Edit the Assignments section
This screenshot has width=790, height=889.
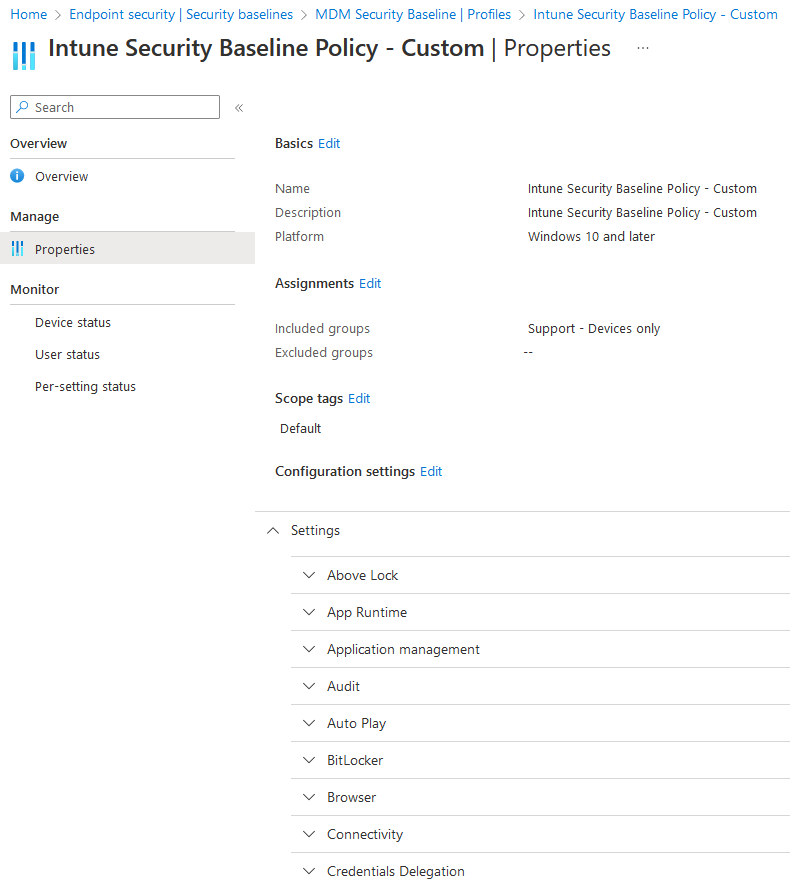tap(370, 283)
